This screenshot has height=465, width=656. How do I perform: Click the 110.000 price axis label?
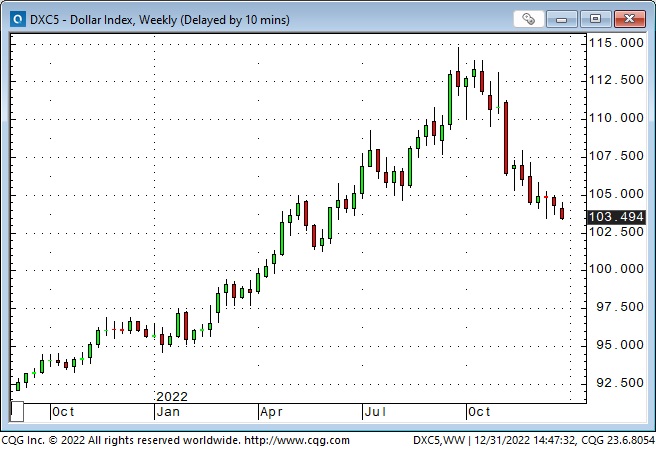616,118
